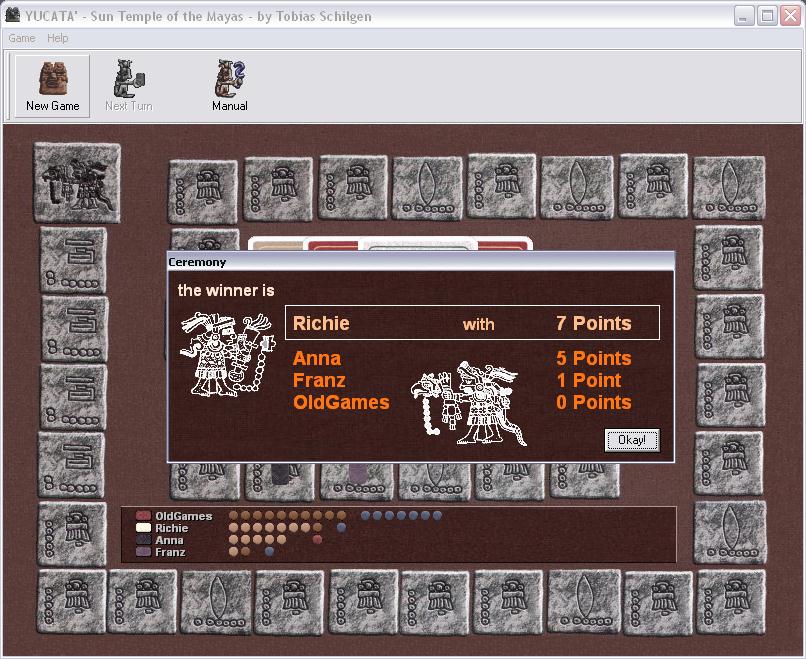Click the Mayan dragon-costume figure near Okay!

tap(469, 404)
